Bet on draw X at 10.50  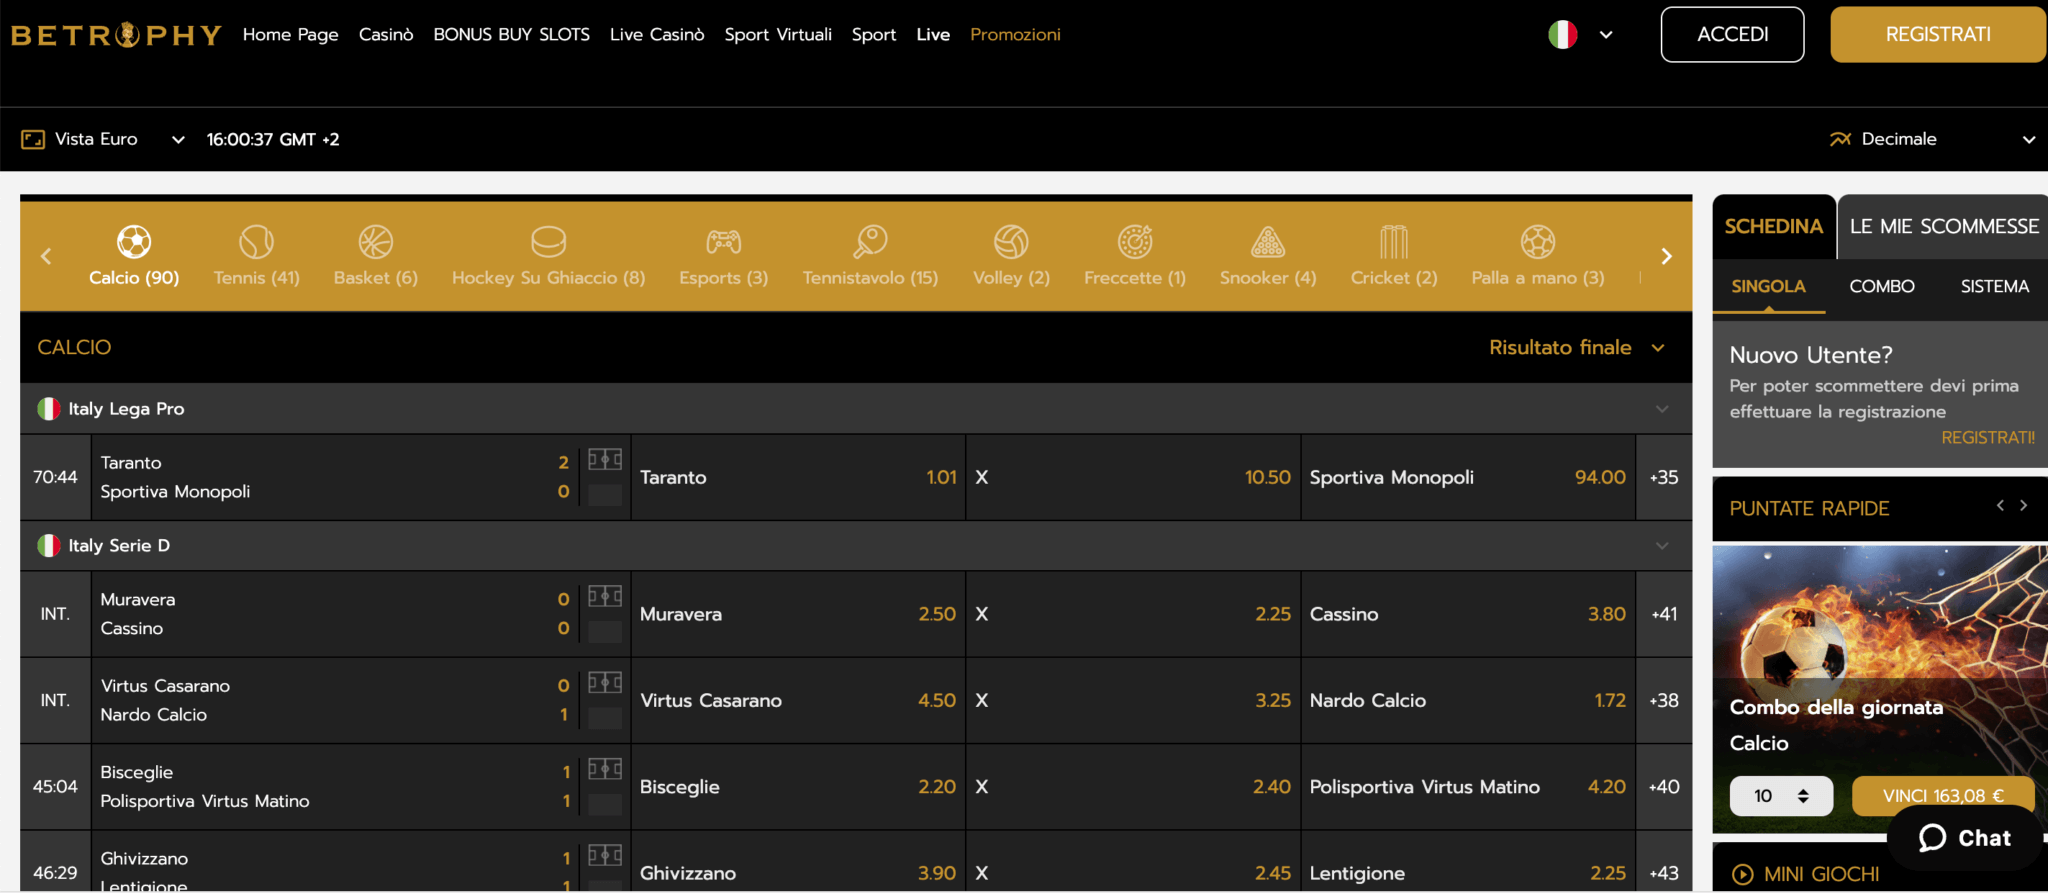pos(1133,477)
